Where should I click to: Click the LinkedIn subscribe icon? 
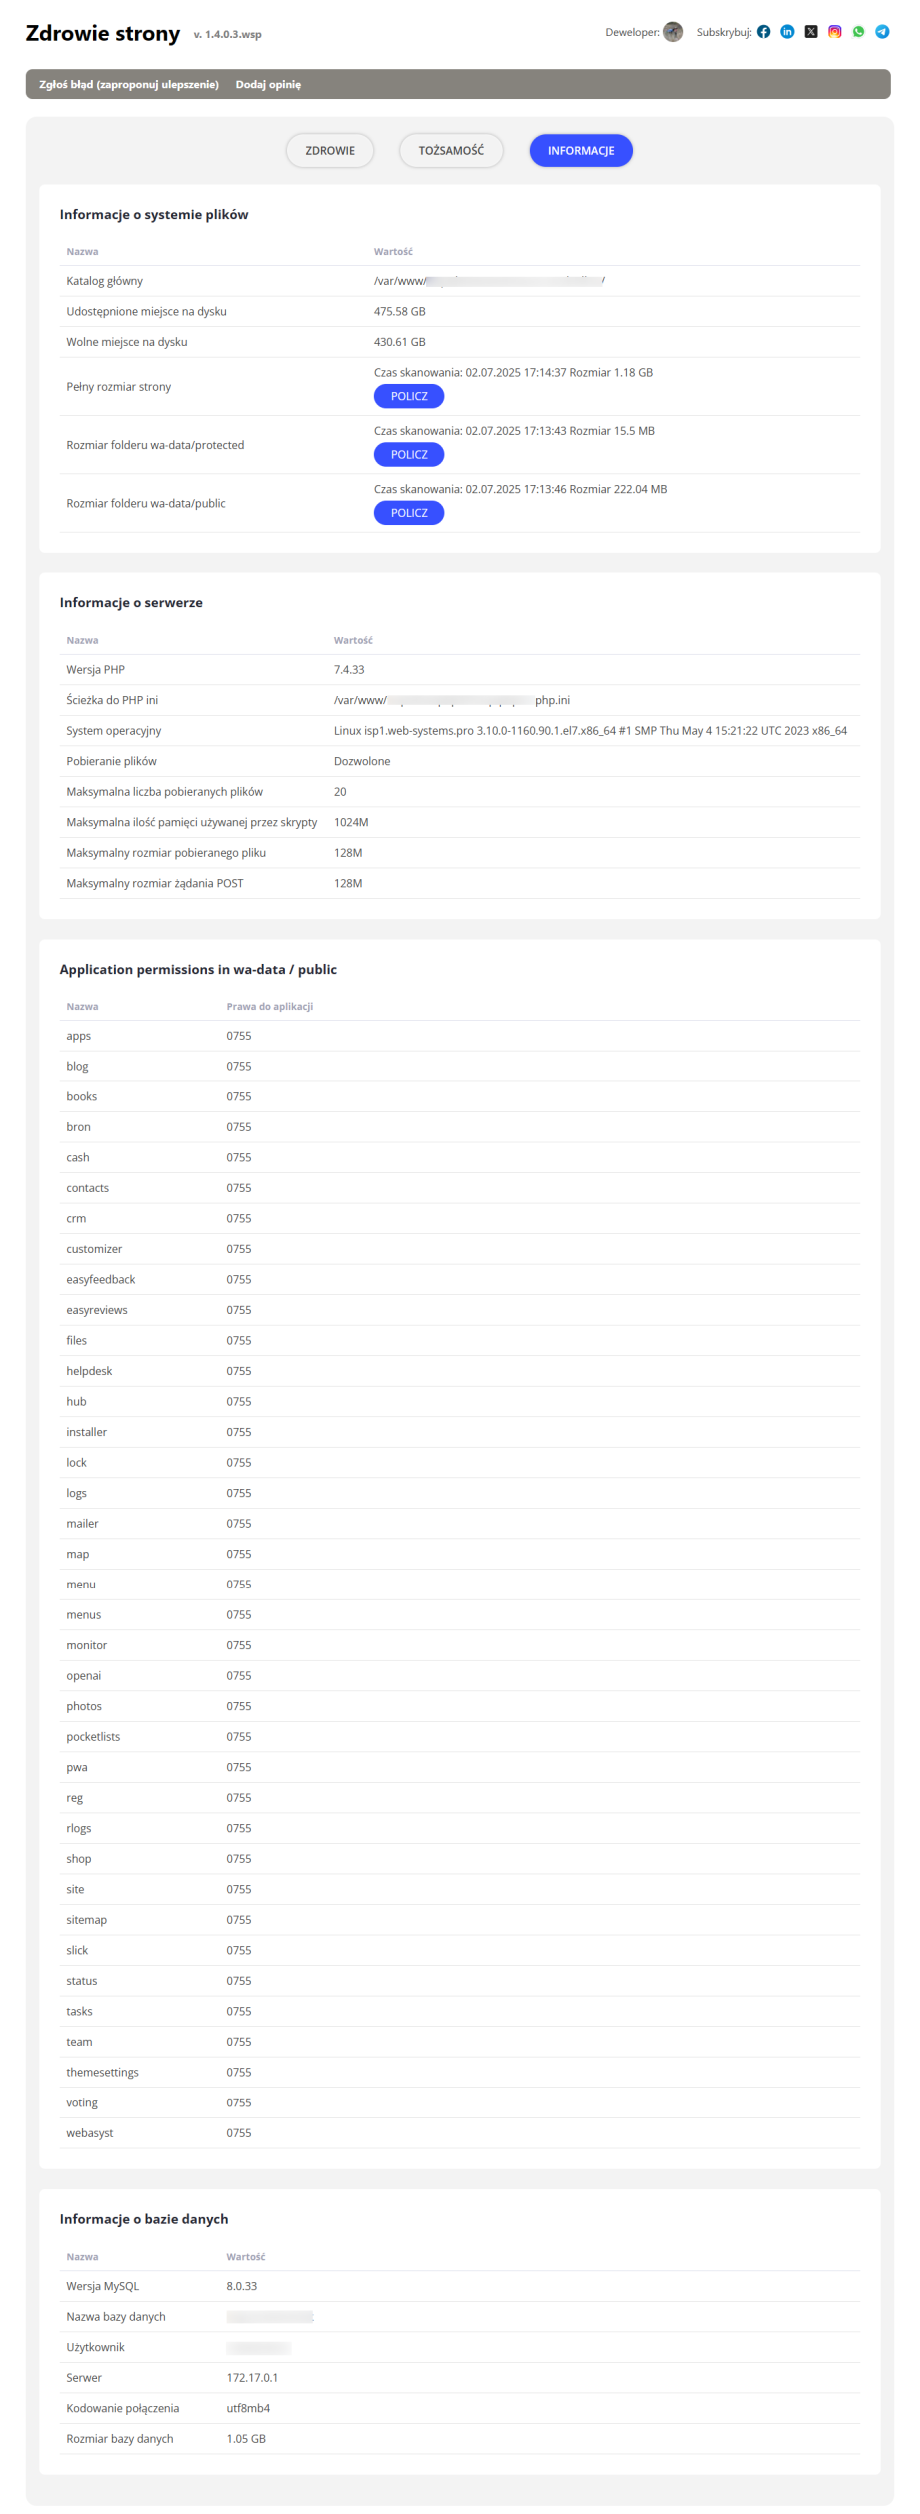(787, 32)
